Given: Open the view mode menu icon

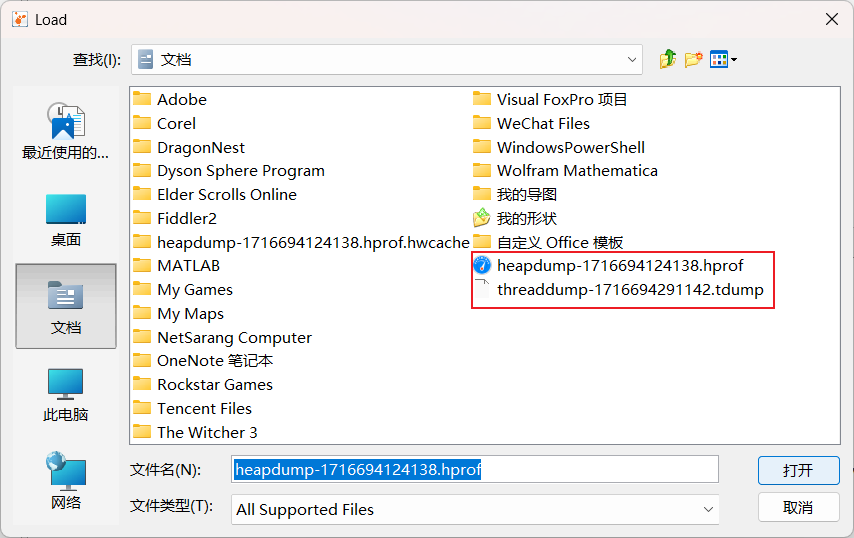Looking at the screenshot, I should [722, 60].
